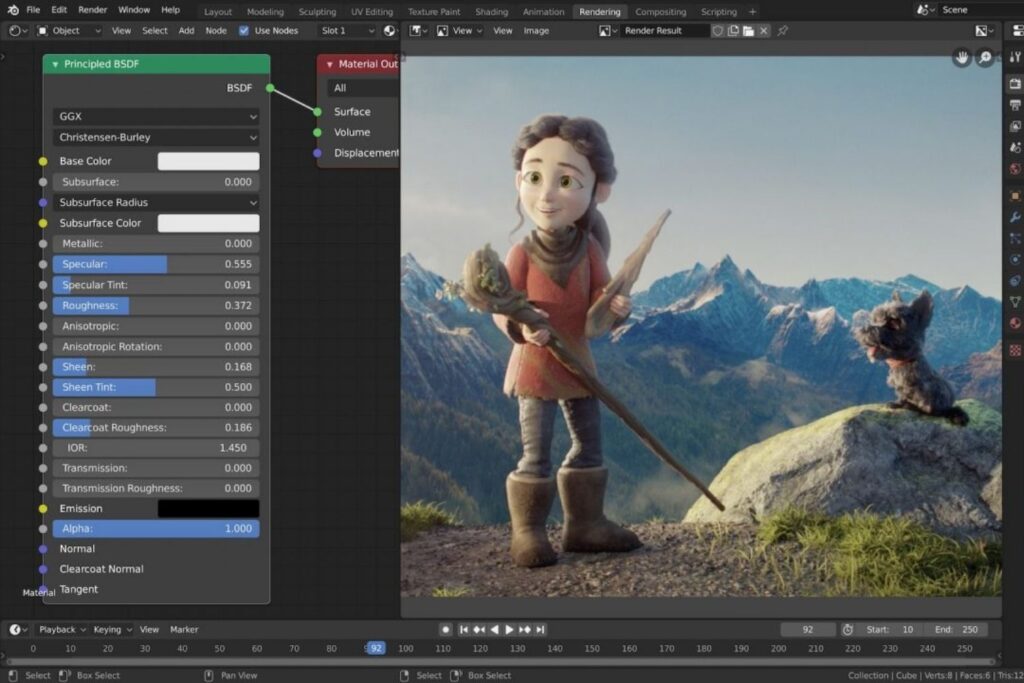1024x683 pixels.
Task: Open the Slot 1 material dropdown
Action: click(347, 31)
